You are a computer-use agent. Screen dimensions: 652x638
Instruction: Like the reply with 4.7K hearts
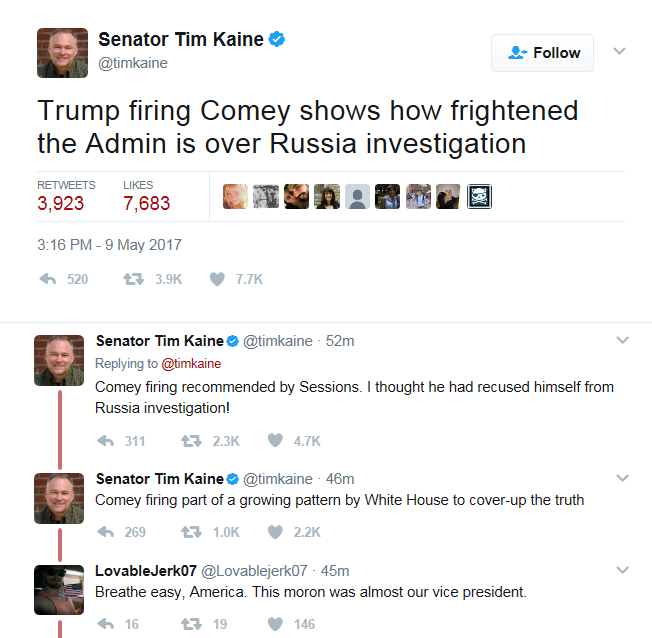click(275, 440)
